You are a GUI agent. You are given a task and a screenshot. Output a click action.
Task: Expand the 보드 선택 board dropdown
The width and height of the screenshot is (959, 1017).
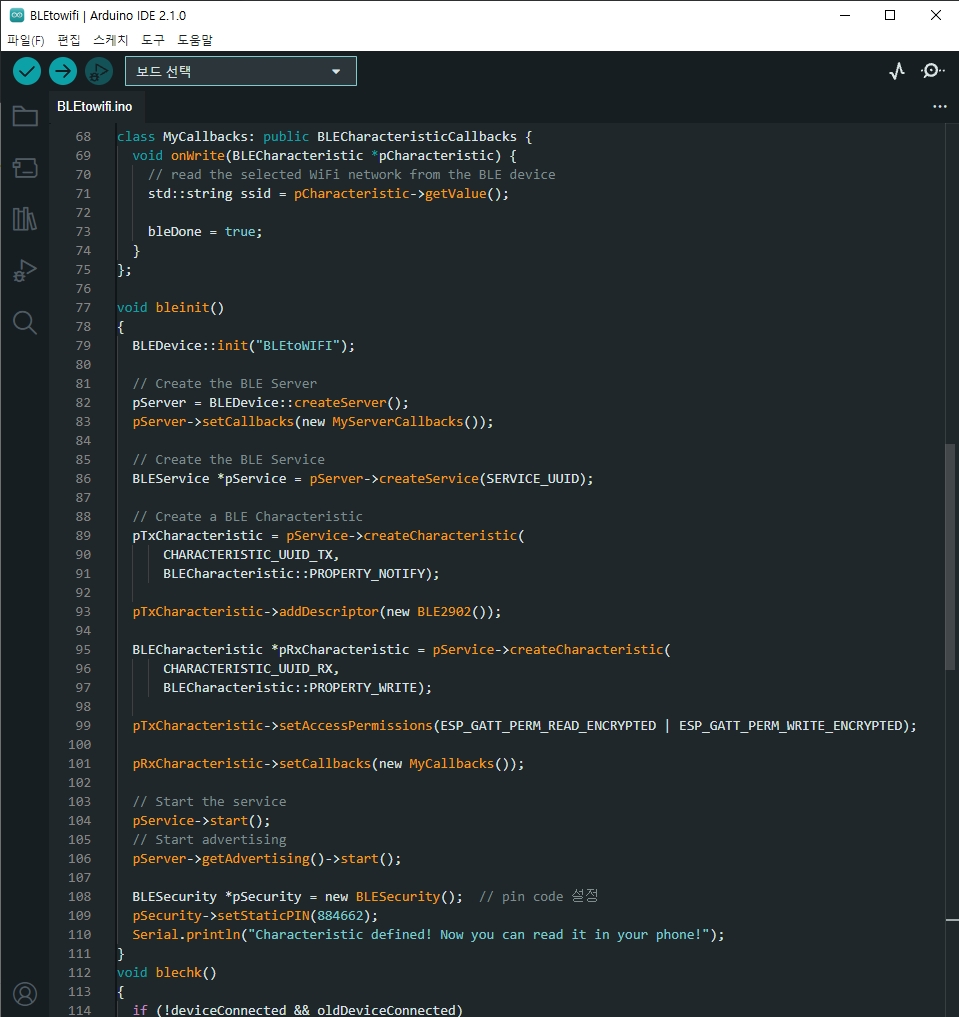240,71
